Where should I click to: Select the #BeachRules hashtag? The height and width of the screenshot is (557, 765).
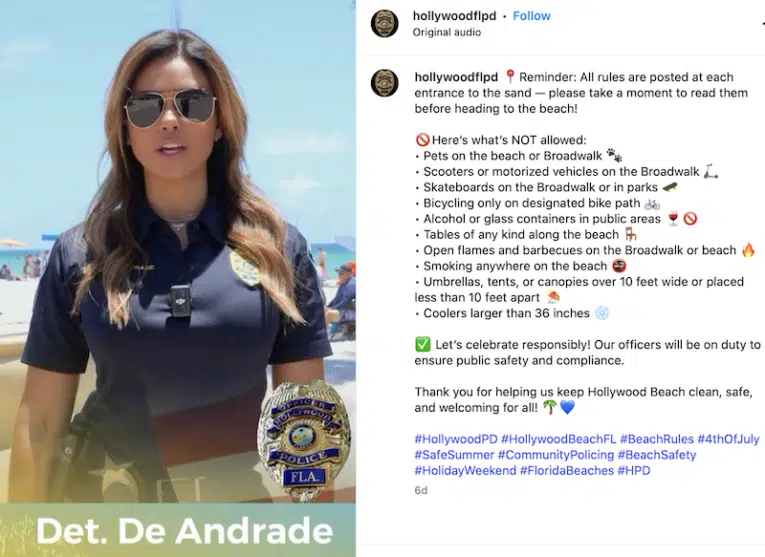[x=657, y=439]
